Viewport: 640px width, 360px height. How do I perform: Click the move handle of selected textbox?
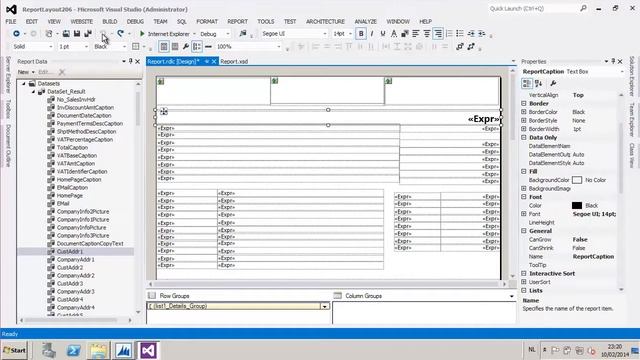pyautogui.click(x=164, y=111)
